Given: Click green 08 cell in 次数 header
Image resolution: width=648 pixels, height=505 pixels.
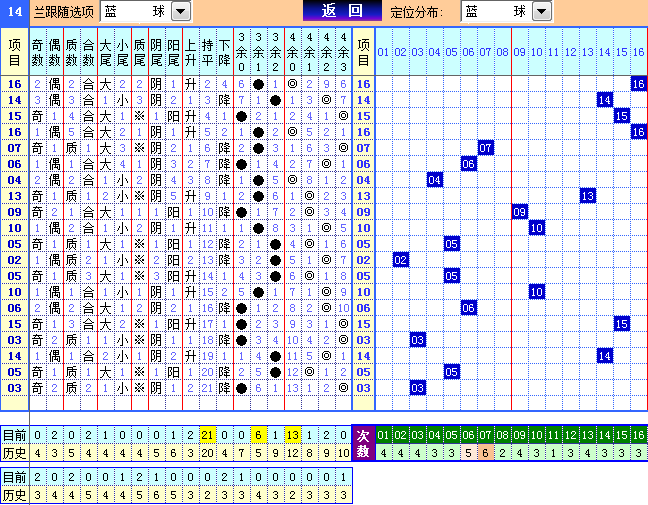Looking at the screenshot, I should click(503, 435).
